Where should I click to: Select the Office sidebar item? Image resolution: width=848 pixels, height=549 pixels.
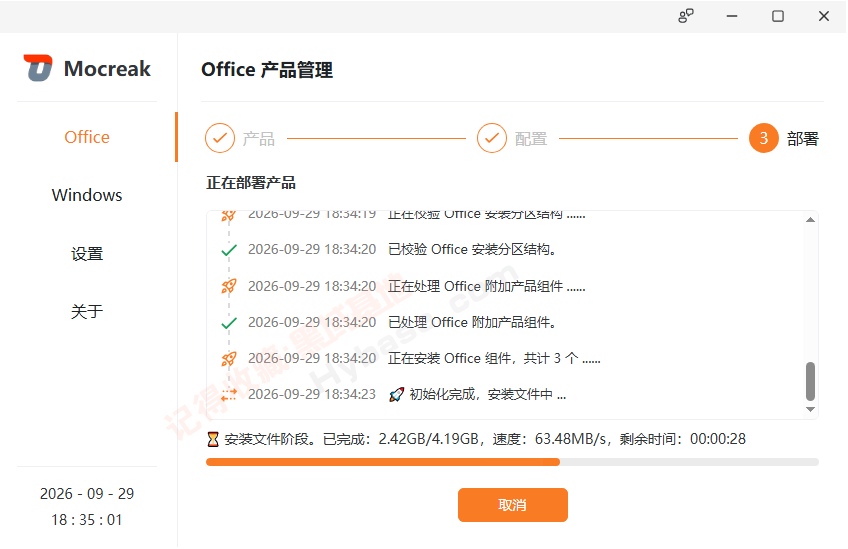pyautogui.click(x=87, y=137)
